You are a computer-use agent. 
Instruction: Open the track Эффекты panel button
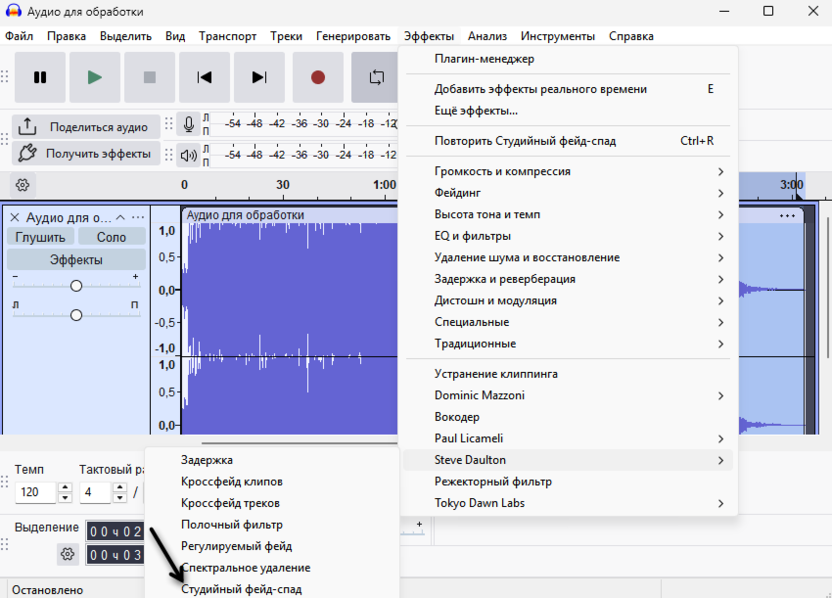[76, 260]
